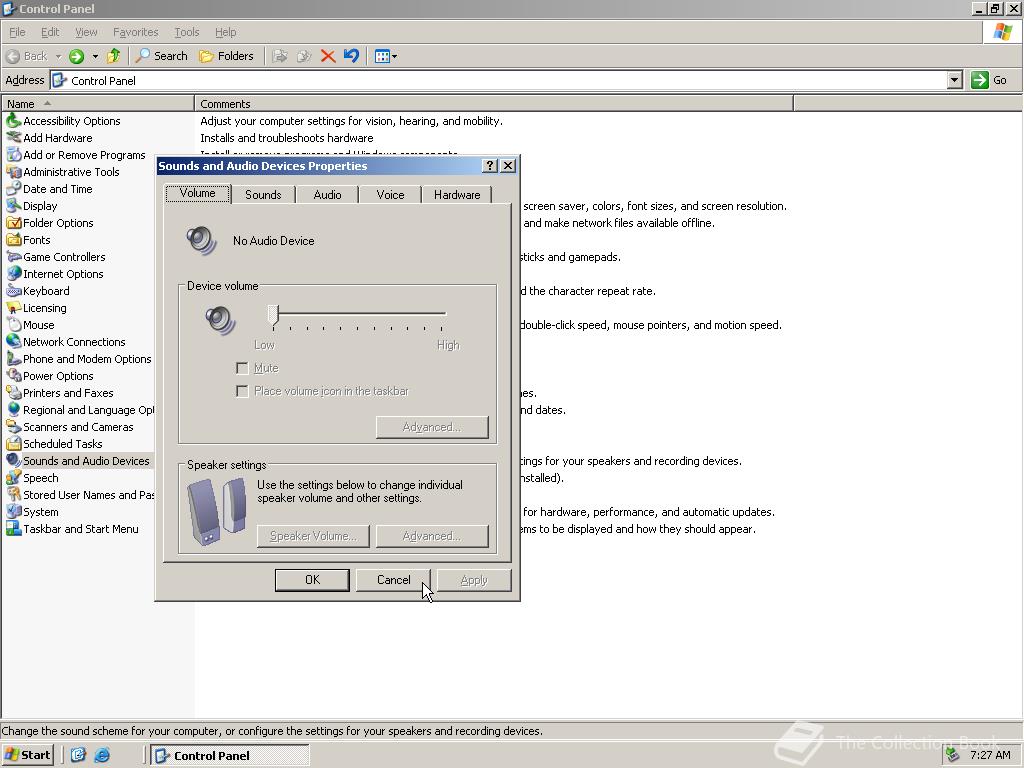The width and height of the screenshot is (1024, 768).
Task: Select the Fonts folder icon
Action: tap(13, 240)
